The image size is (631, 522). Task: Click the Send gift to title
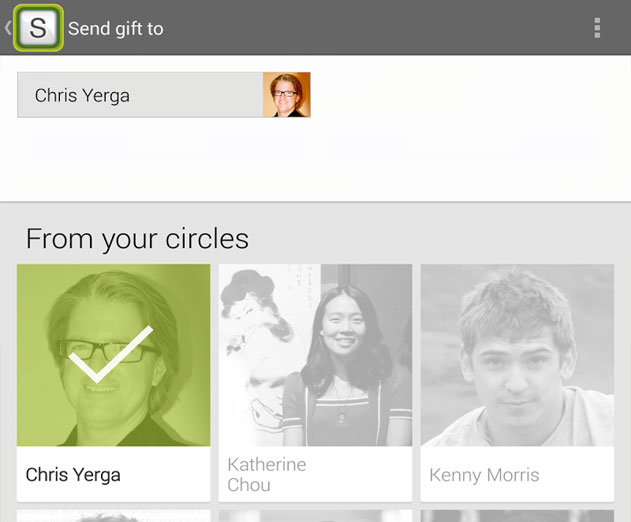(x=115, y=29)
